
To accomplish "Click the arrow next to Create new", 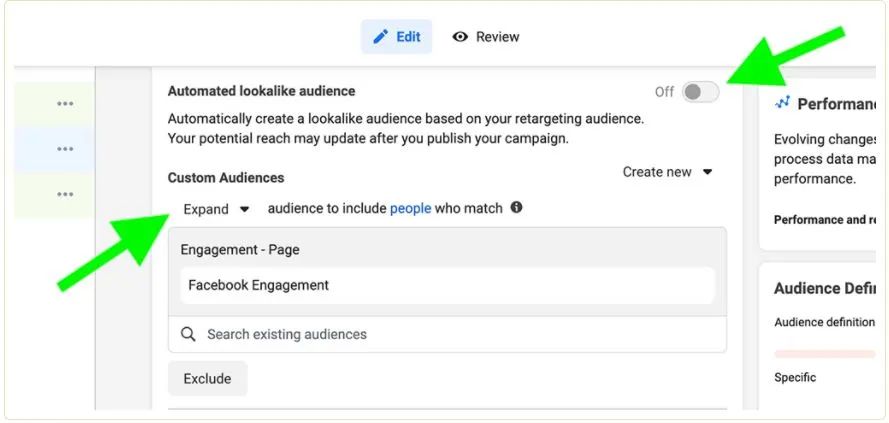I will [708, 172].
